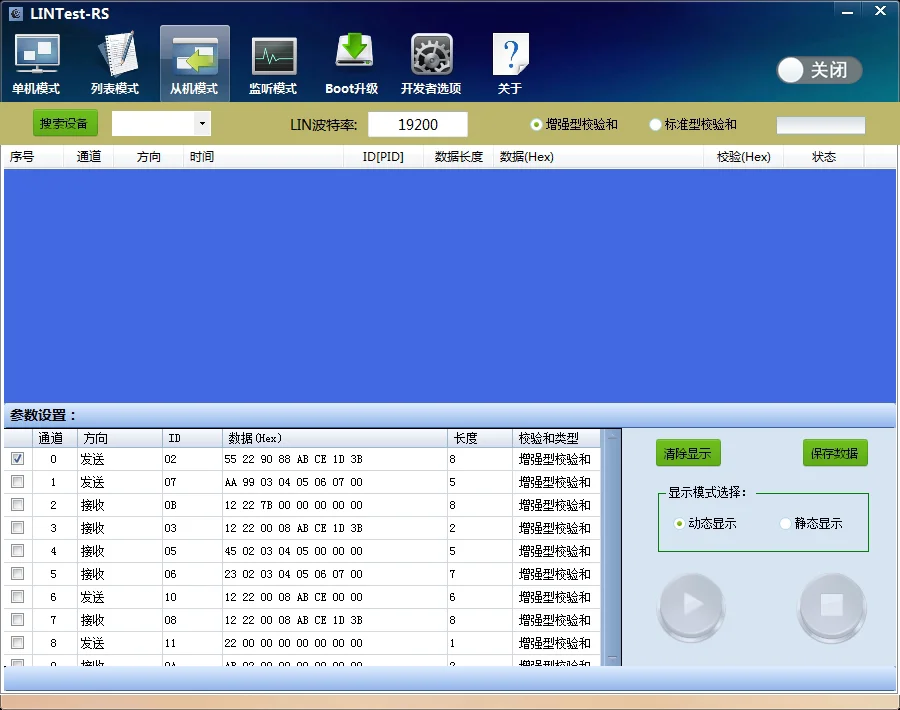900x710 pixels.
Task: Select 标准型校验和 checksum radio button
Action: pos(656,125)
